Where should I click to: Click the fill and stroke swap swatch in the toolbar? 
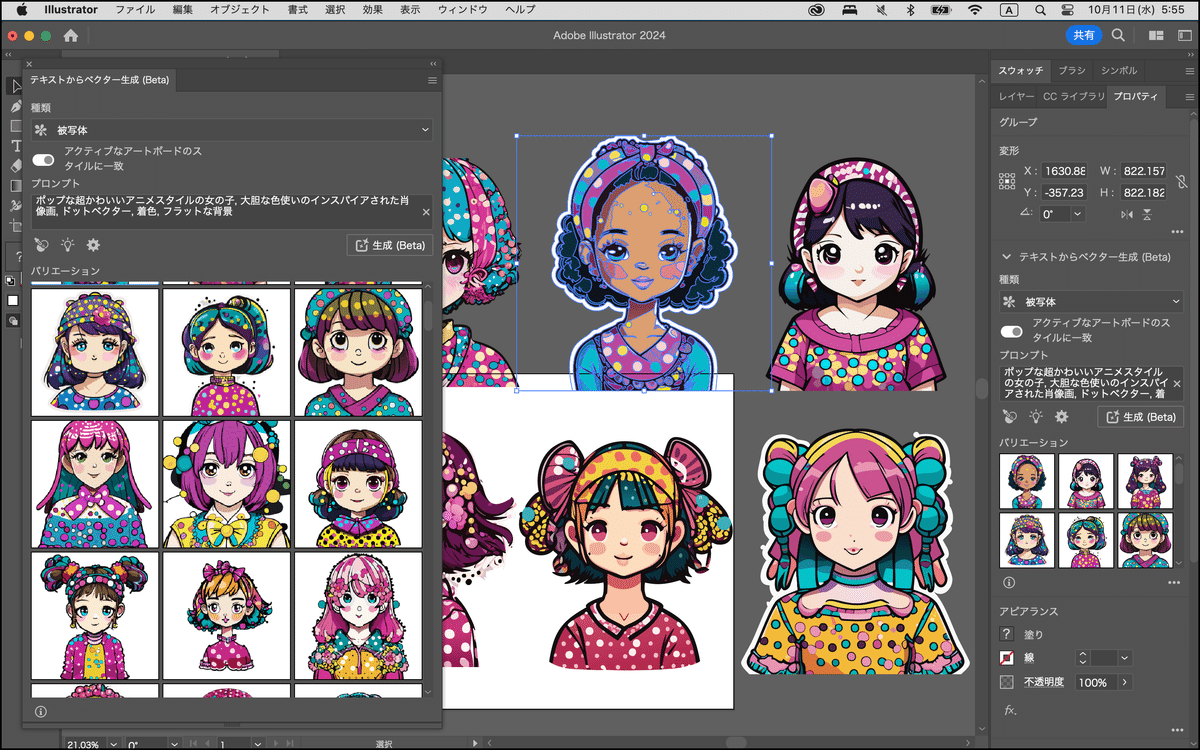point(11,281)
